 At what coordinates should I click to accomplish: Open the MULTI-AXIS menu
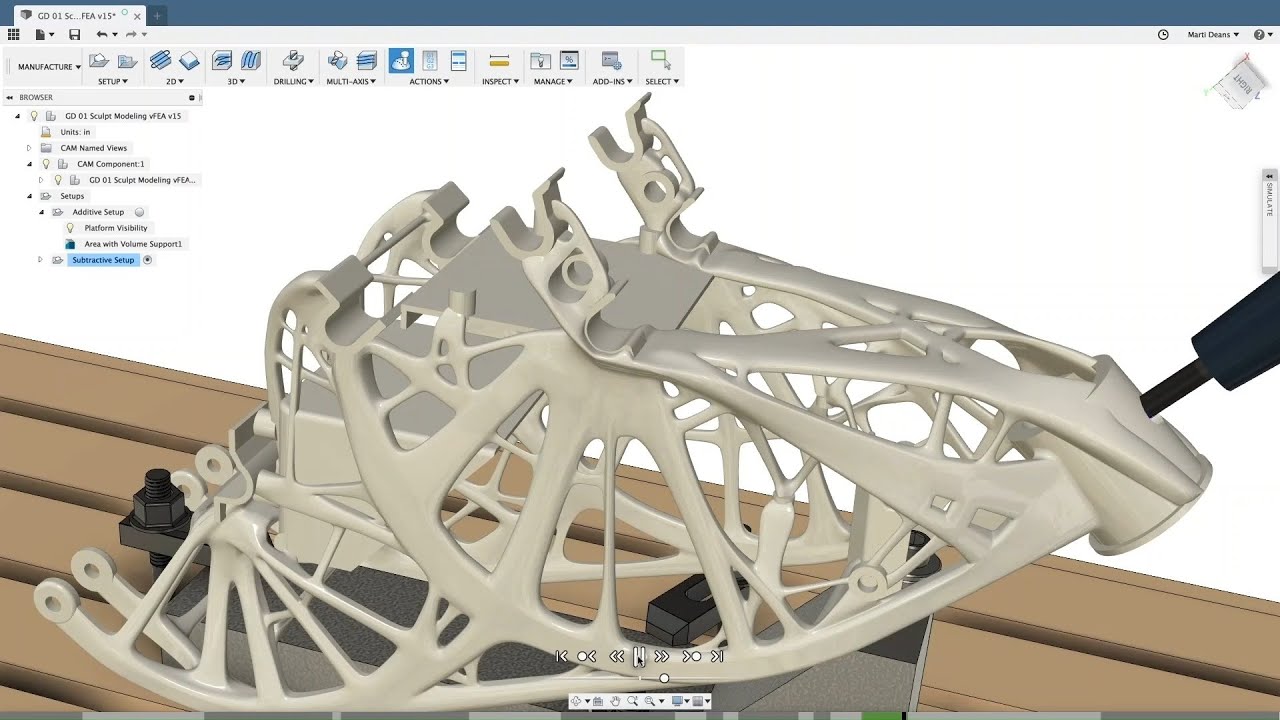click(351, 82)
